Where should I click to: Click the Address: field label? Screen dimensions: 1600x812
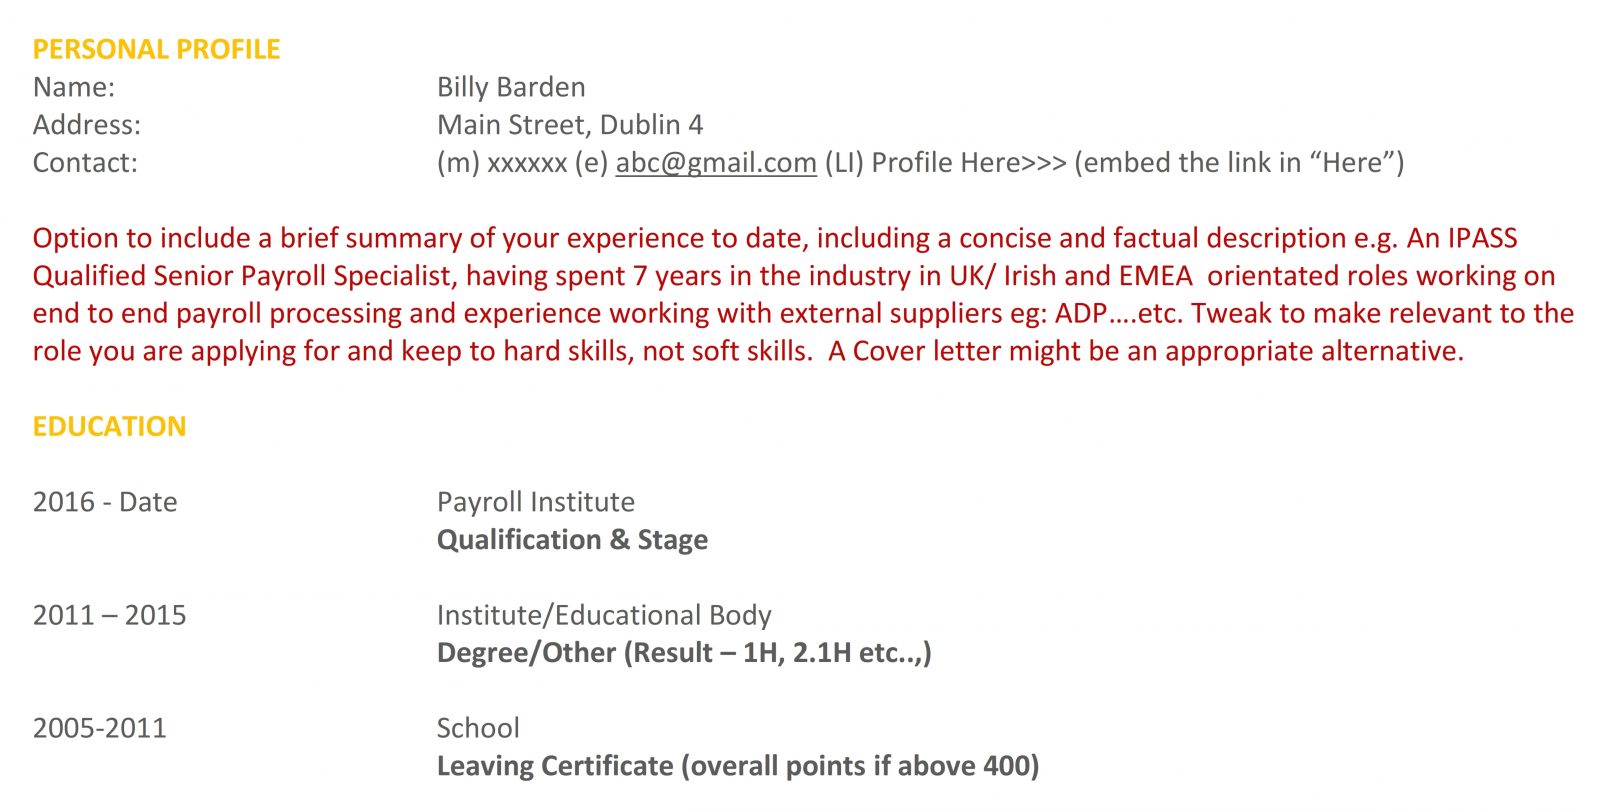87,125
